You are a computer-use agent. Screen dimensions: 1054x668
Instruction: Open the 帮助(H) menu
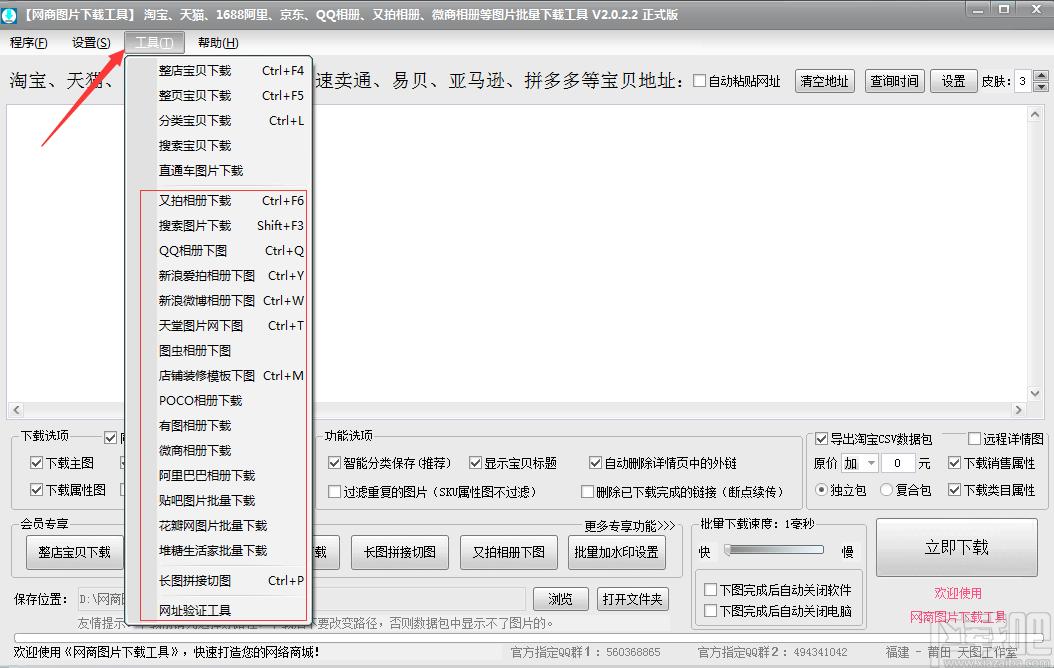[x=218, y=43]
